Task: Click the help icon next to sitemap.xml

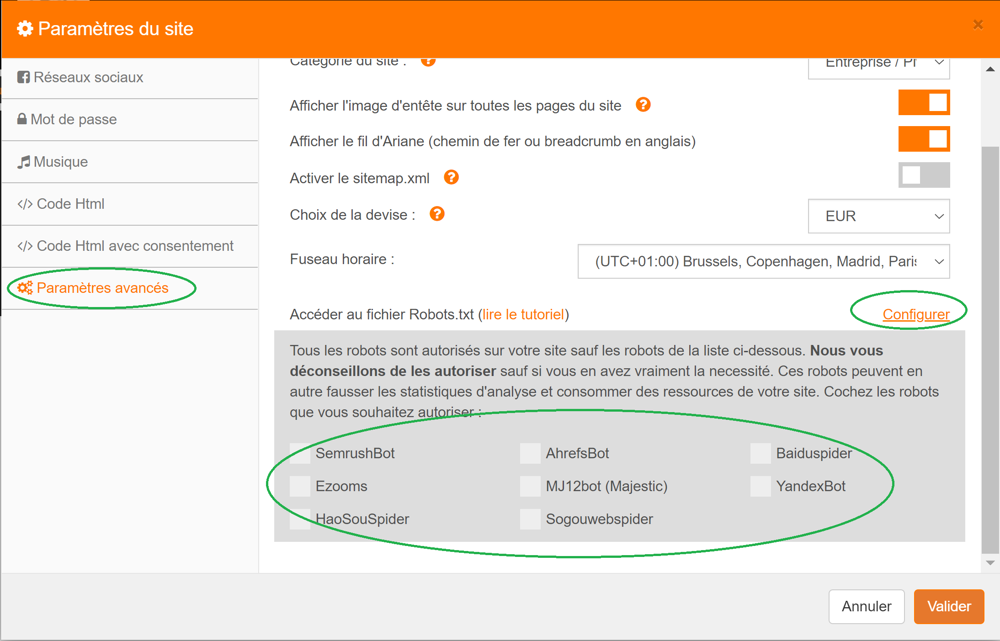Action: click(x=451, y=177)
